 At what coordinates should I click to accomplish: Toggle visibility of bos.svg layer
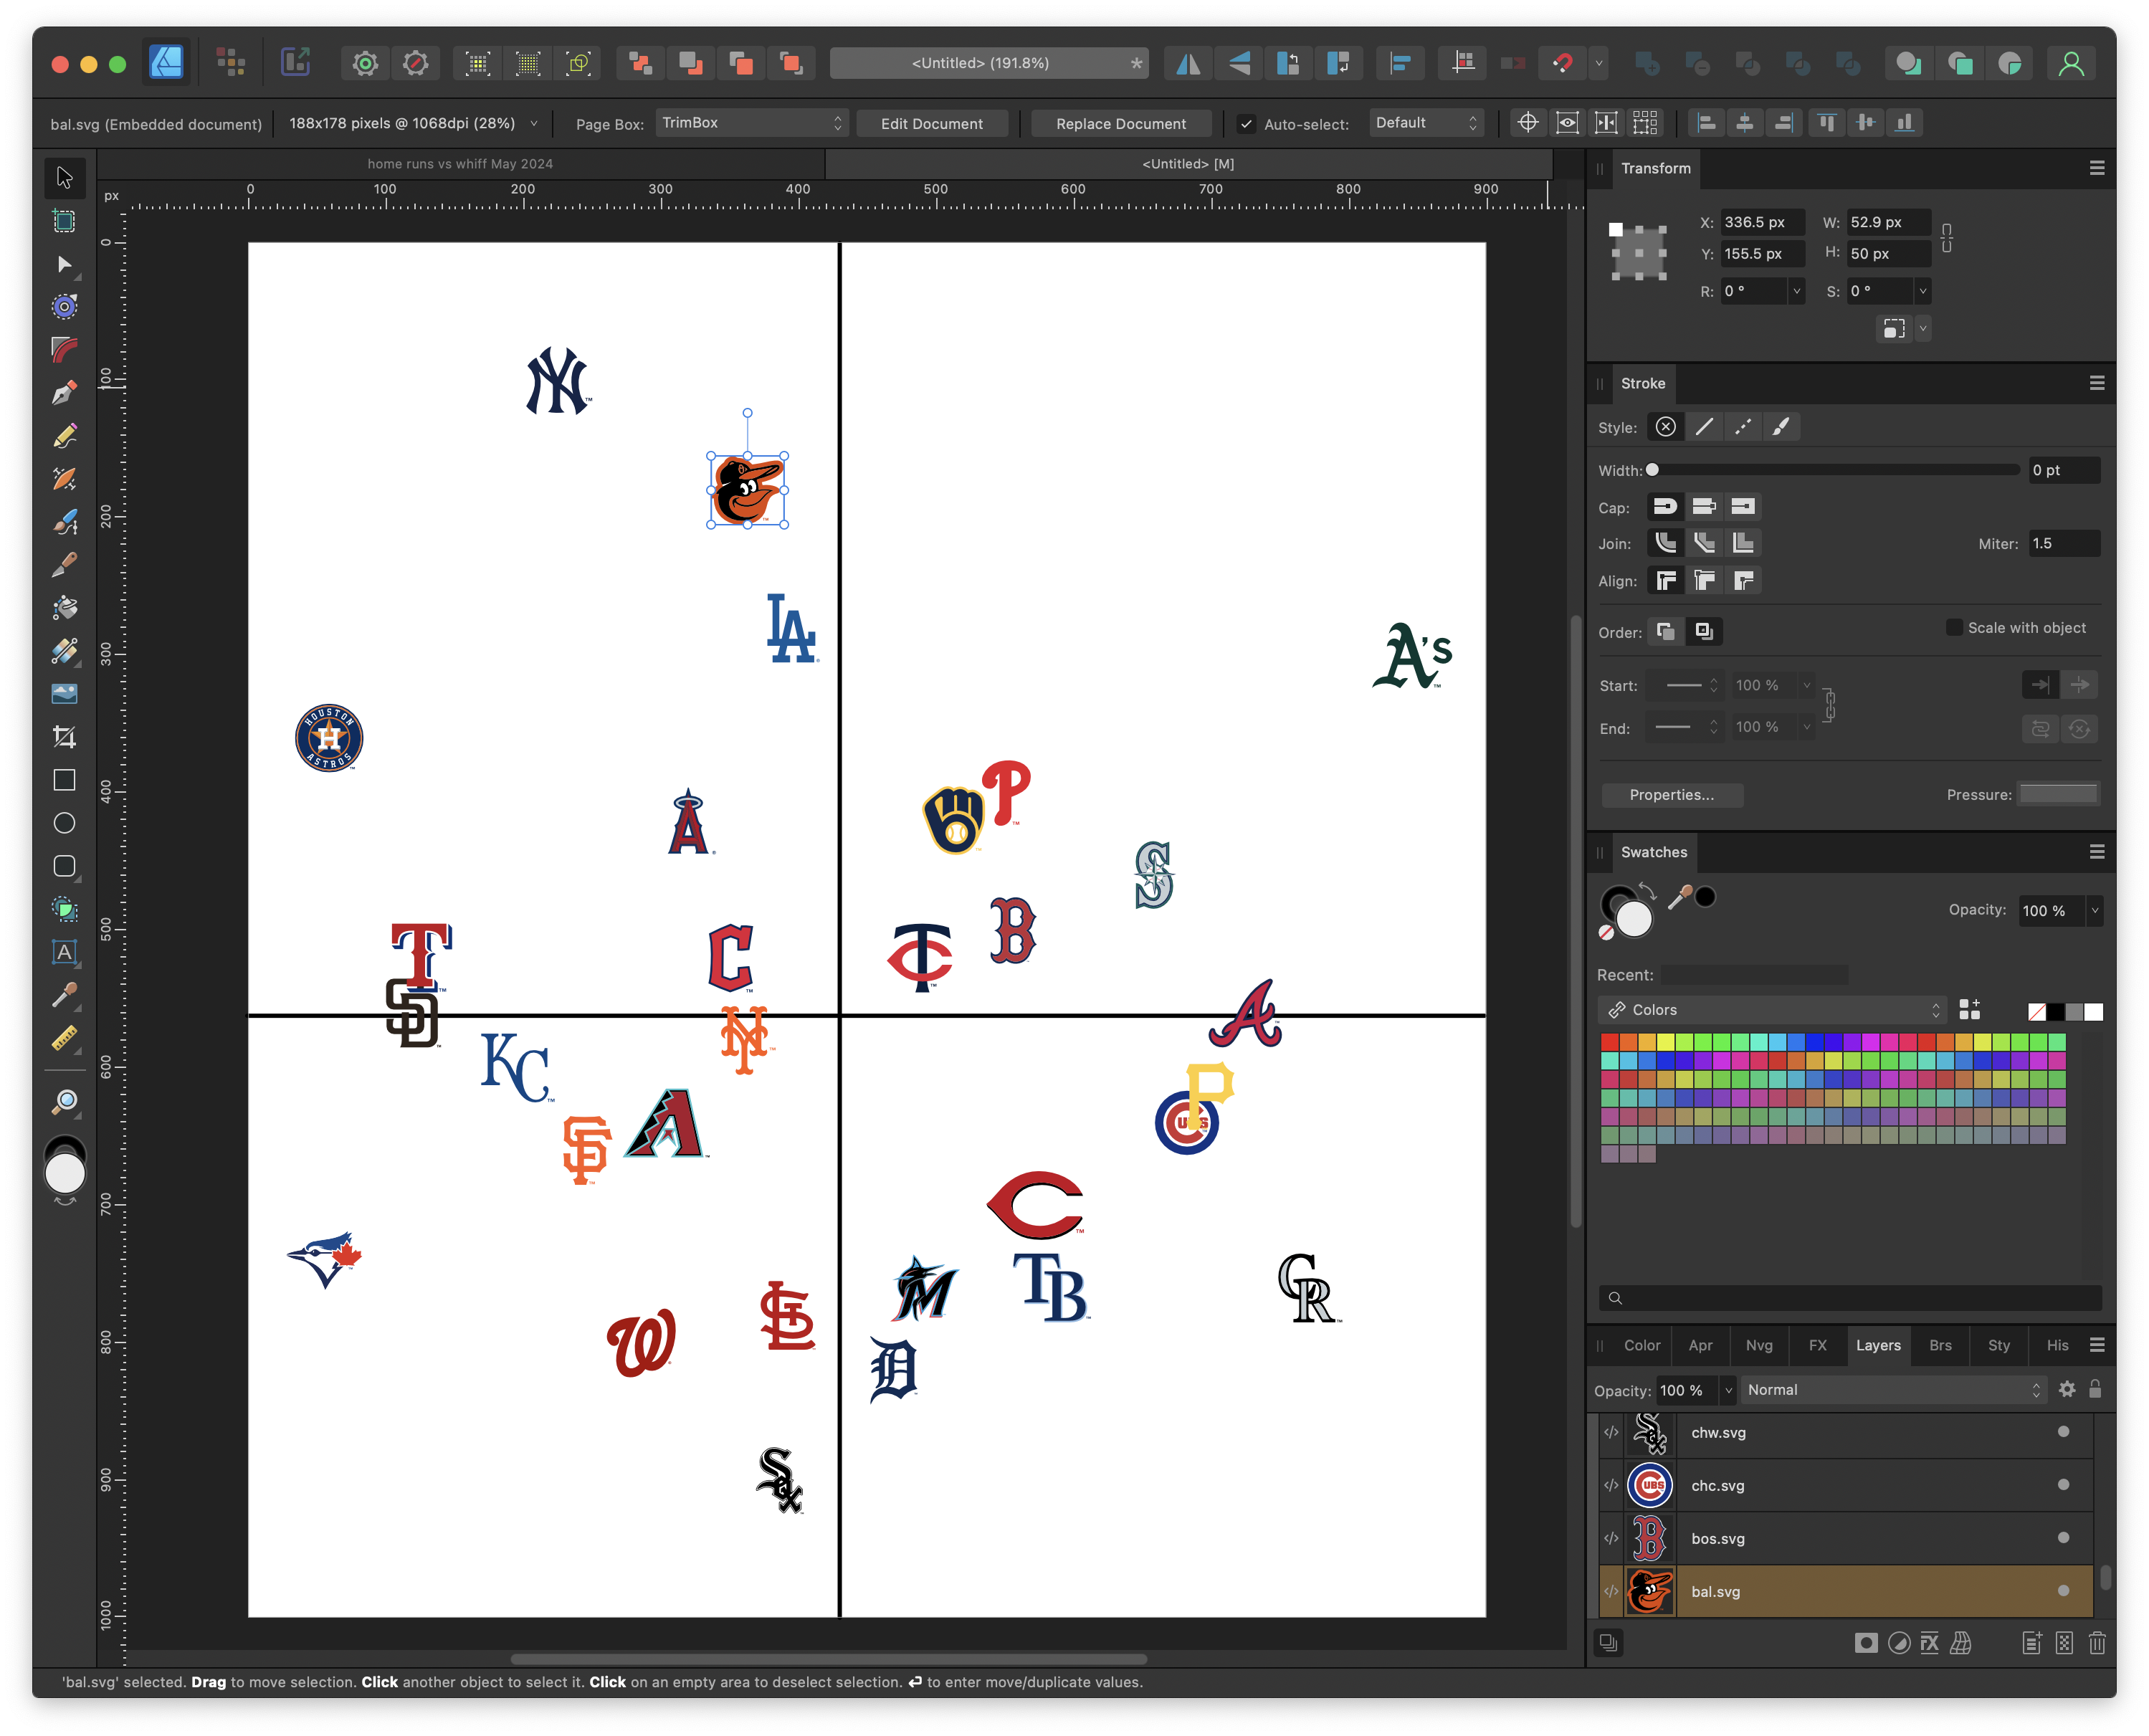2063,1538
